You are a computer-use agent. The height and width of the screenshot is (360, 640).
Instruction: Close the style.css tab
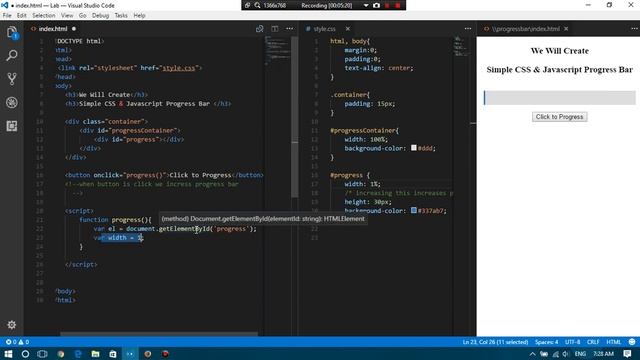(348, 29)
